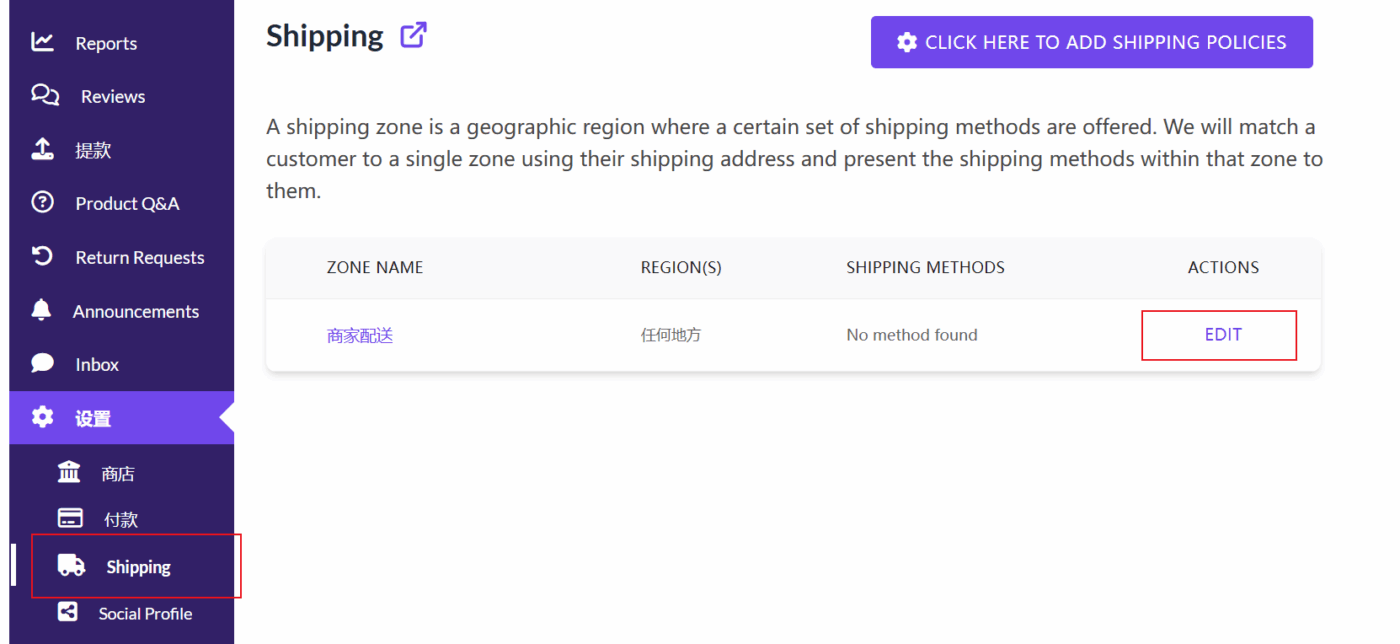Click the Return Requests undo arrow icon
Viewport: 1400px width, 644px height.
coord(42,257)
